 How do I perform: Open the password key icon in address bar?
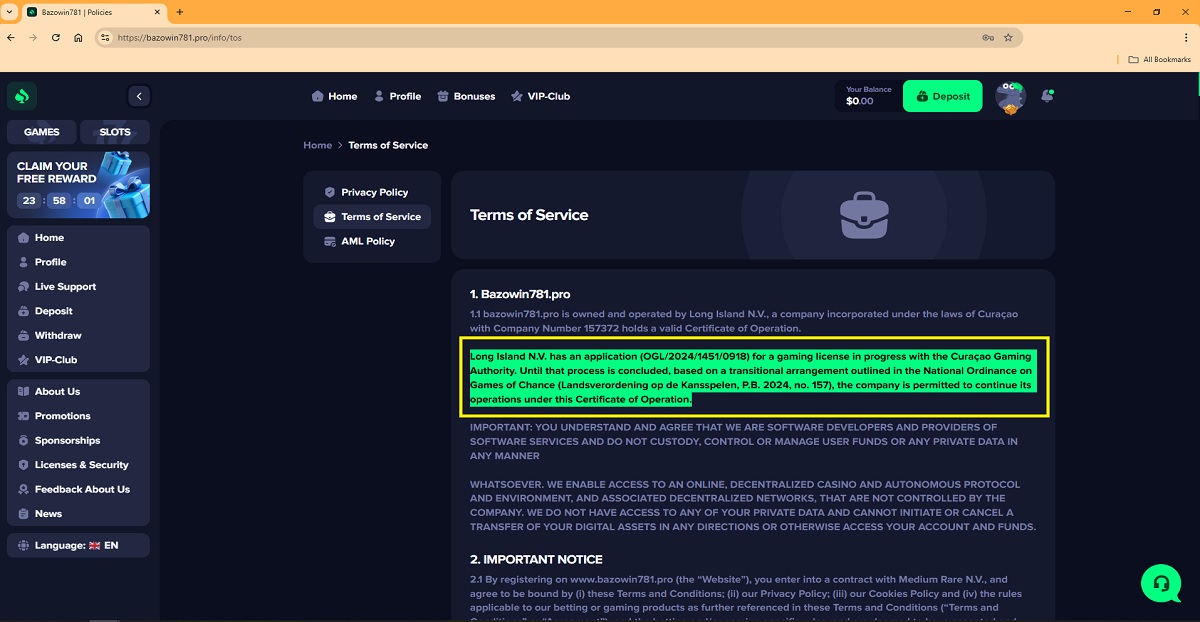[988, 38]
